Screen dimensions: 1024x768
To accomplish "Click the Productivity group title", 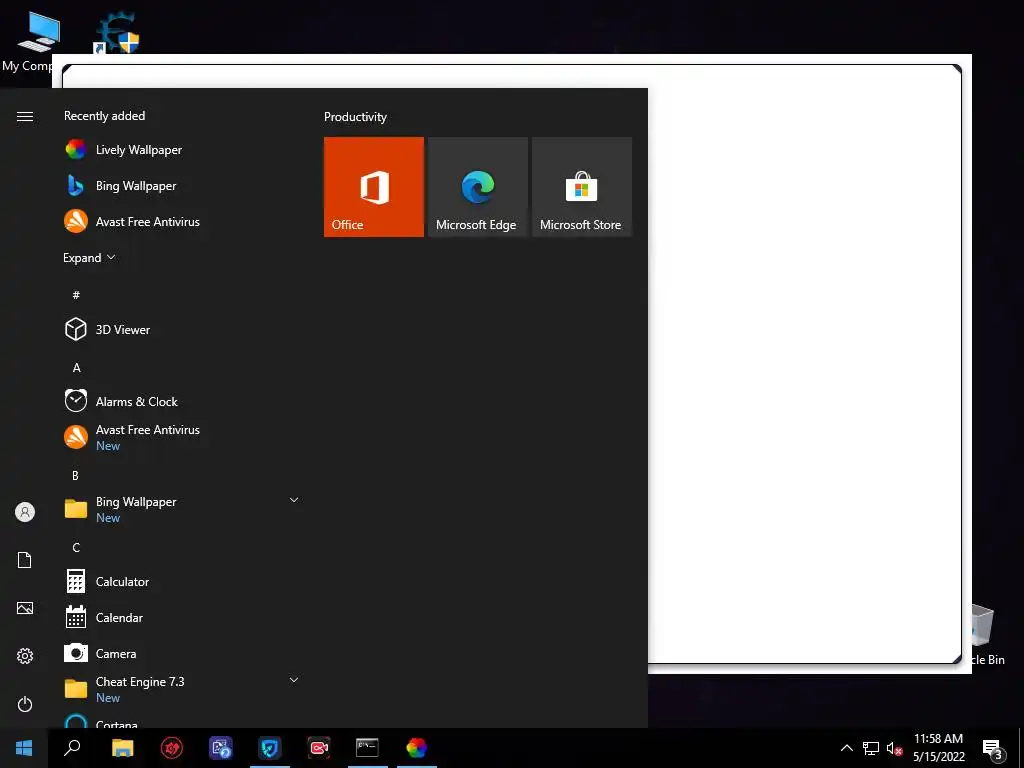I will pos(355,117).
